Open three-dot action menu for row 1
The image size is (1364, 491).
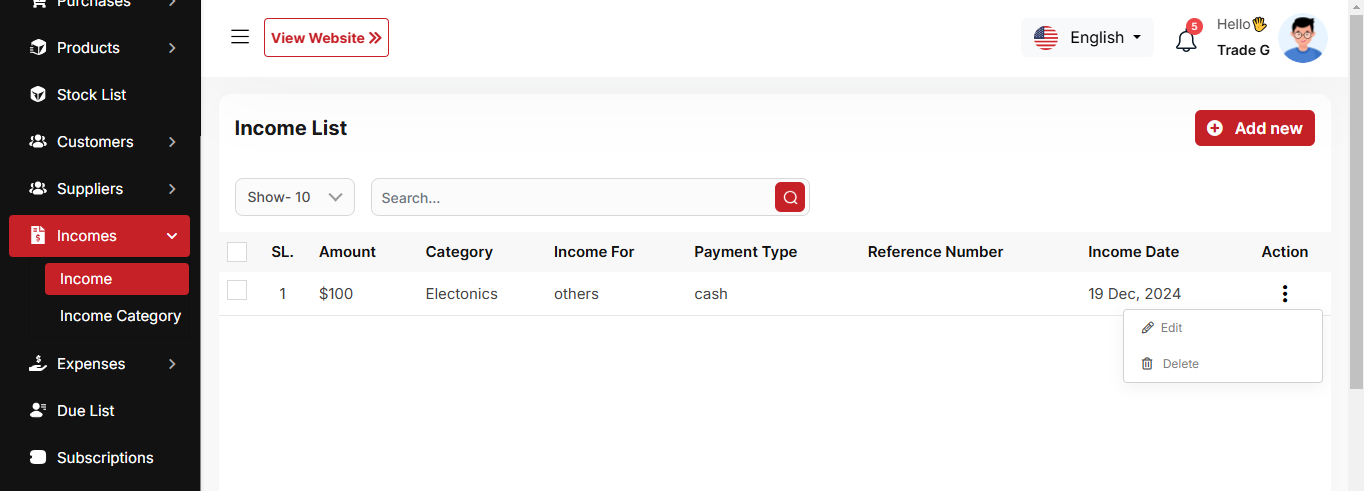tap(1284, 294)
